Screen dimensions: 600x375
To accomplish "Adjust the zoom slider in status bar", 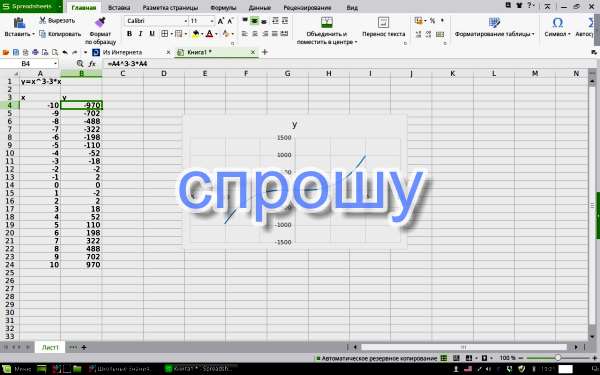I will coord(558,358).
